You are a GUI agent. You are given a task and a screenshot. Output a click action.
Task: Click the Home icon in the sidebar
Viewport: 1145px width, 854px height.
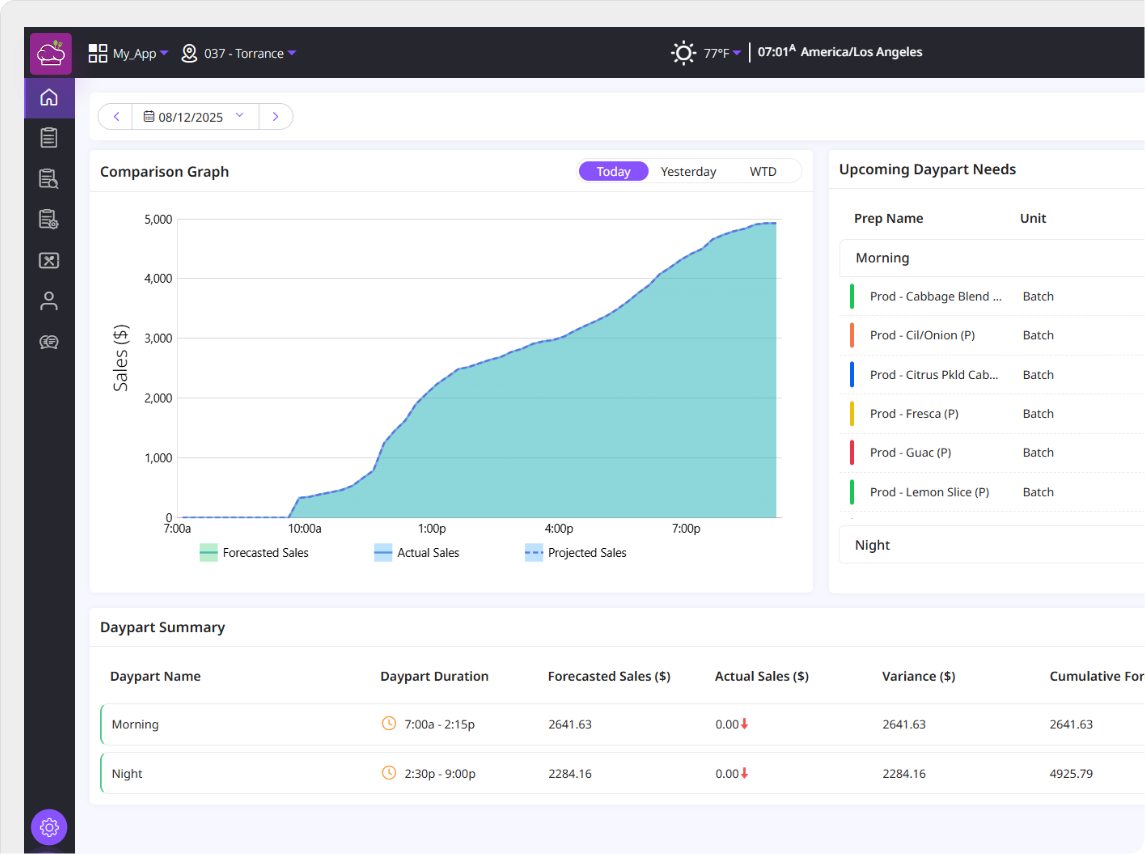click(x=49, y=98)
